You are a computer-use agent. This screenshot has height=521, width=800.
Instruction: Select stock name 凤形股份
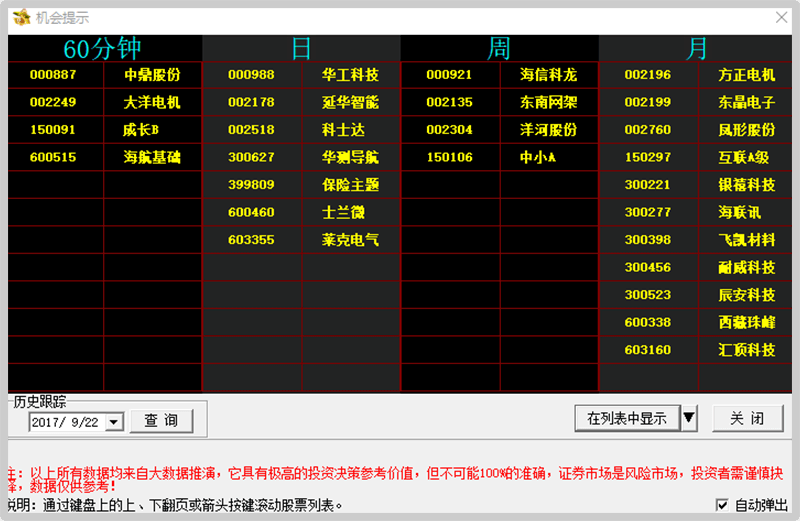747,130
